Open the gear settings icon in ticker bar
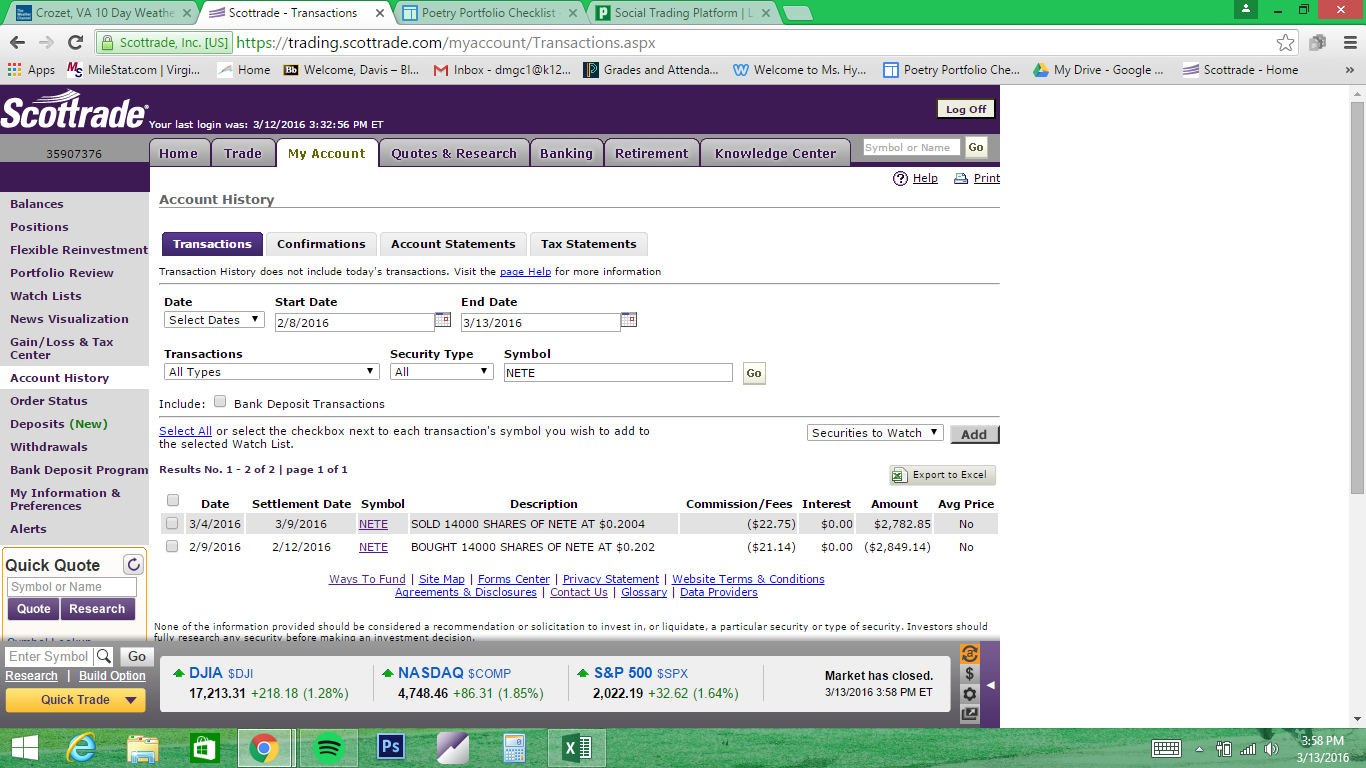The width and height of the screenshot is (1366, 768). pos(969,694)
